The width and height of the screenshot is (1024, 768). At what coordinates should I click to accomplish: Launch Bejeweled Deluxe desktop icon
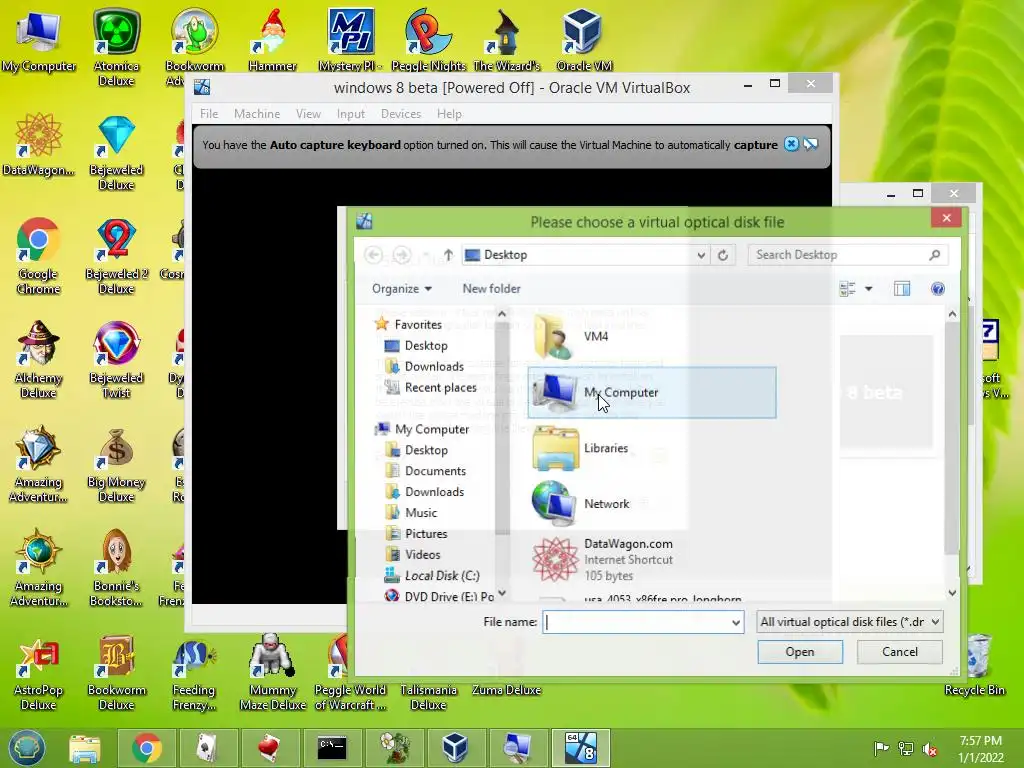pos(116,152)
